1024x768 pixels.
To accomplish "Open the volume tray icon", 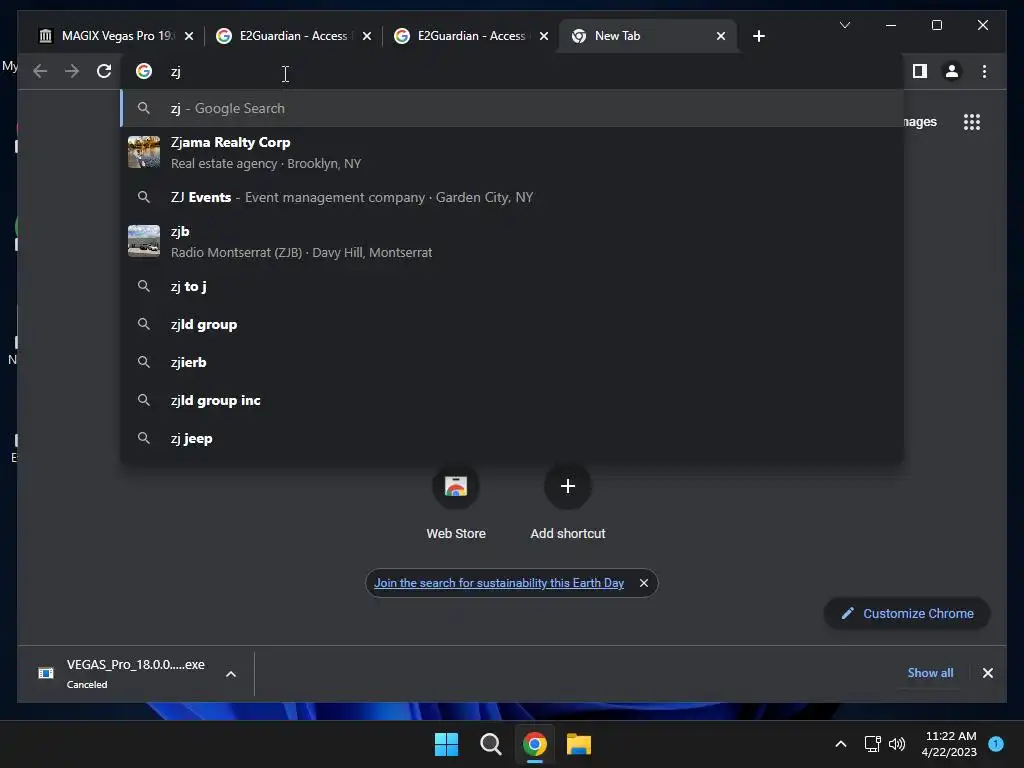I will [x=897, y=744].
